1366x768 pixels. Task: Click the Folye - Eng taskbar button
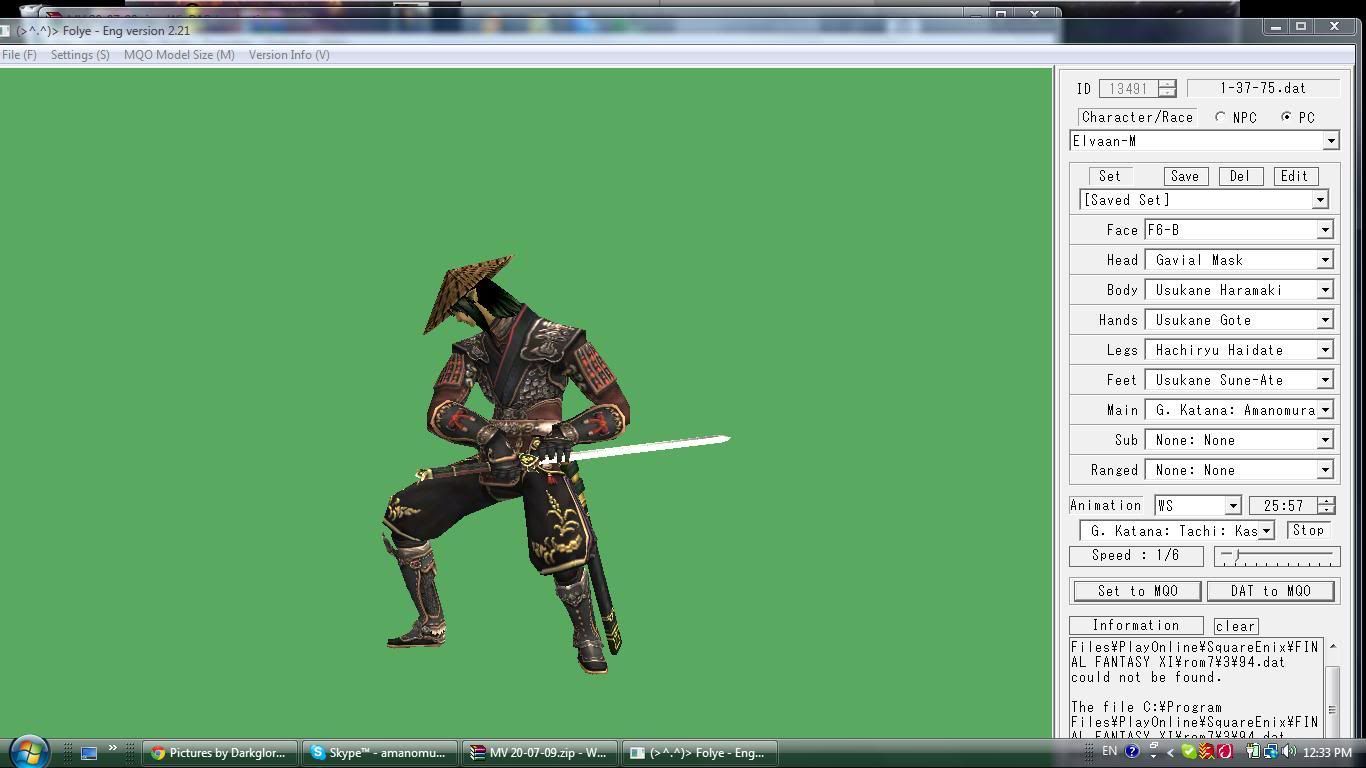click(699, 752)
